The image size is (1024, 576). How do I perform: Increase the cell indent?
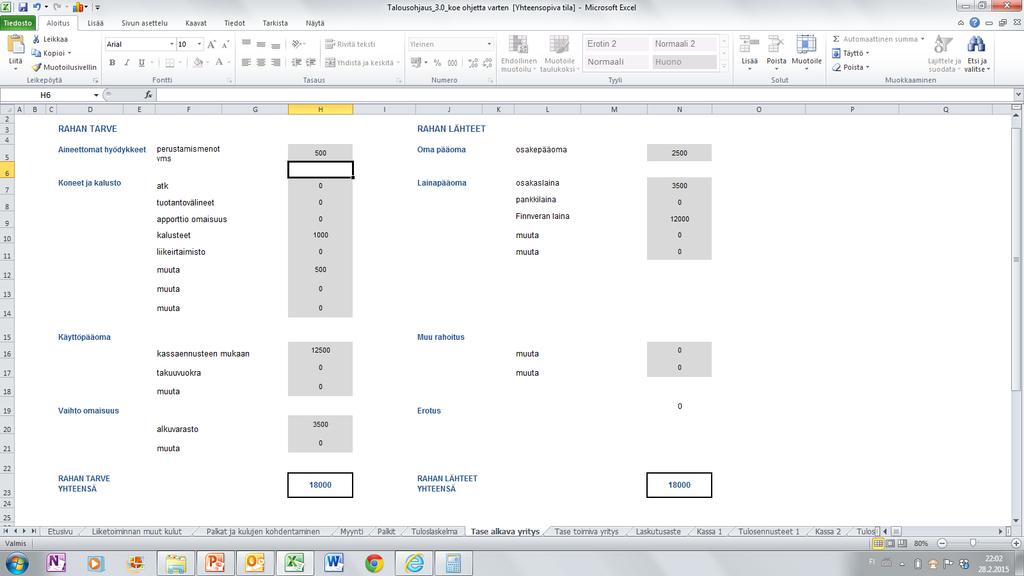tap(311, 63)
